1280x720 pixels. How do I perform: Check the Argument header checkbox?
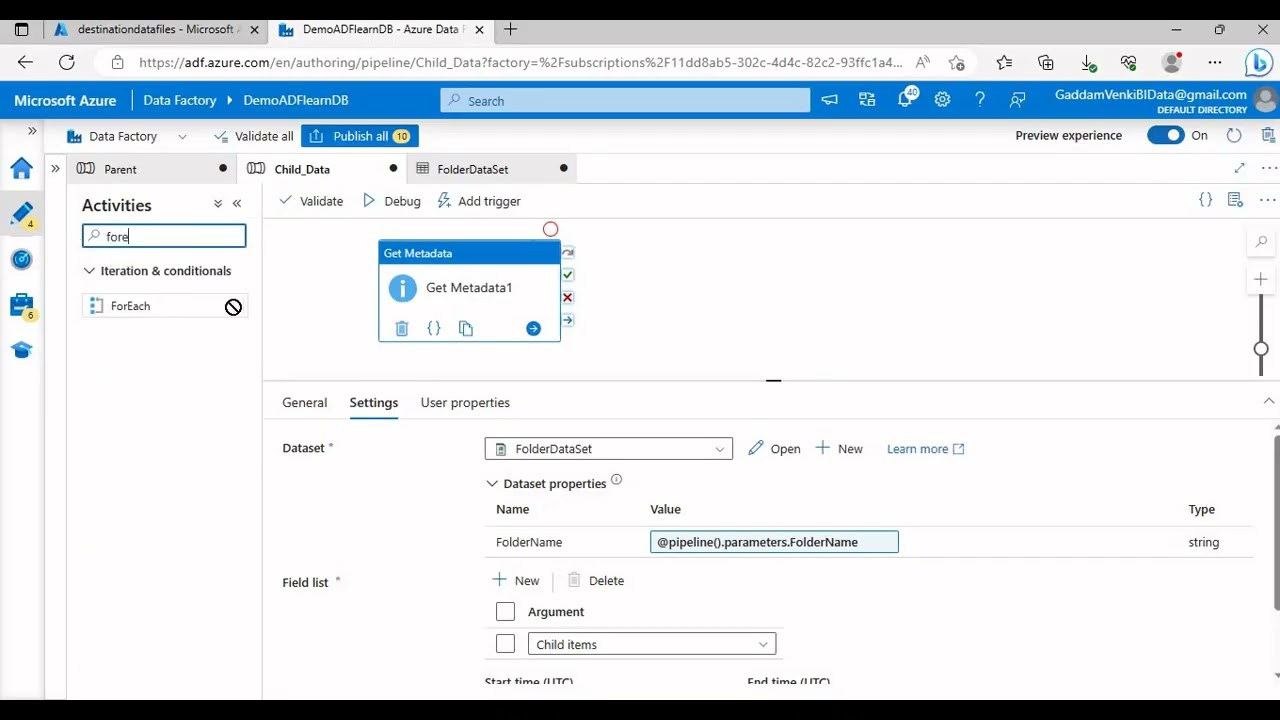tap(505, 611)
